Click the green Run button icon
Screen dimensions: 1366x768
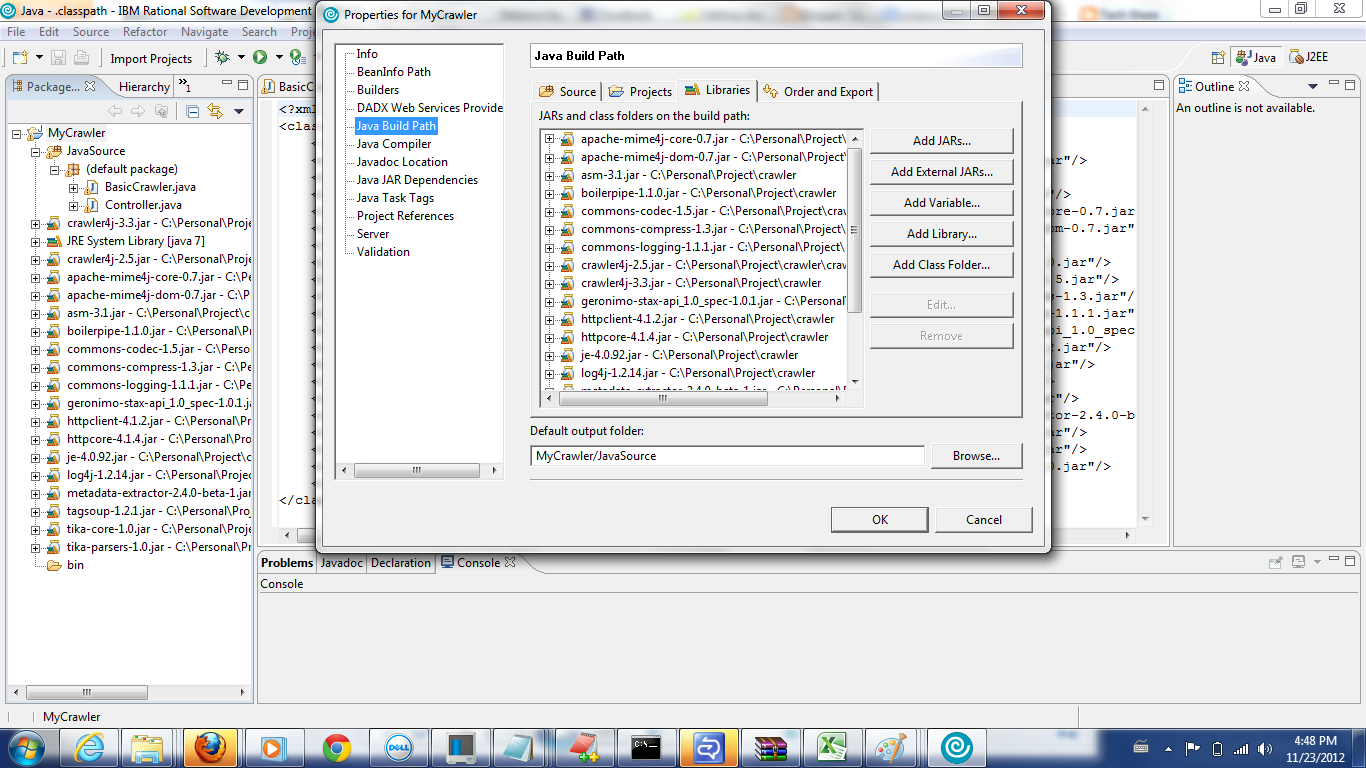(x=260, y=58)
